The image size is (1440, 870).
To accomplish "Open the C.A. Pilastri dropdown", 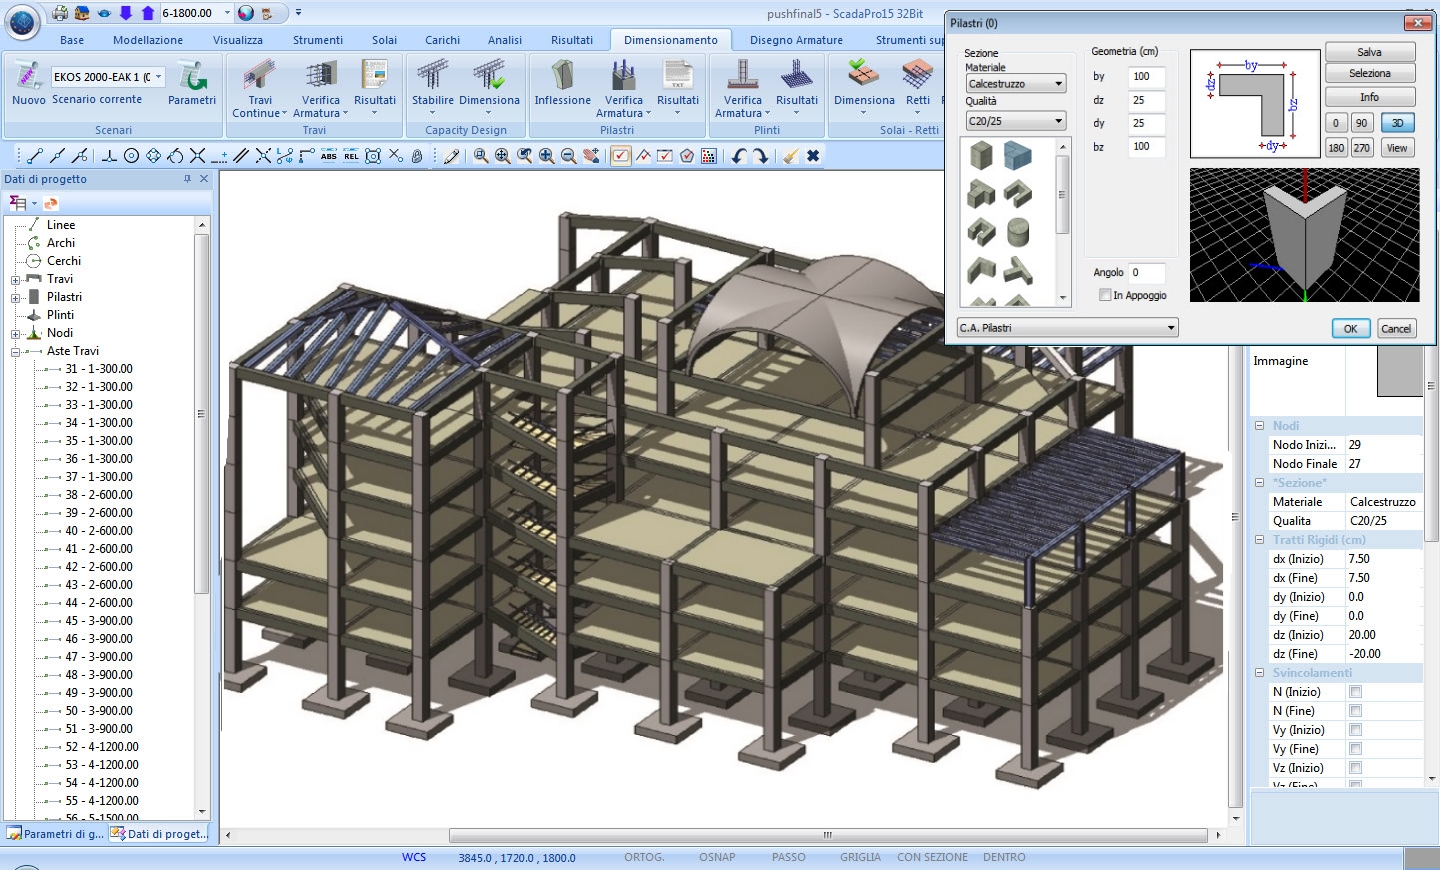I will [1067, 328].
